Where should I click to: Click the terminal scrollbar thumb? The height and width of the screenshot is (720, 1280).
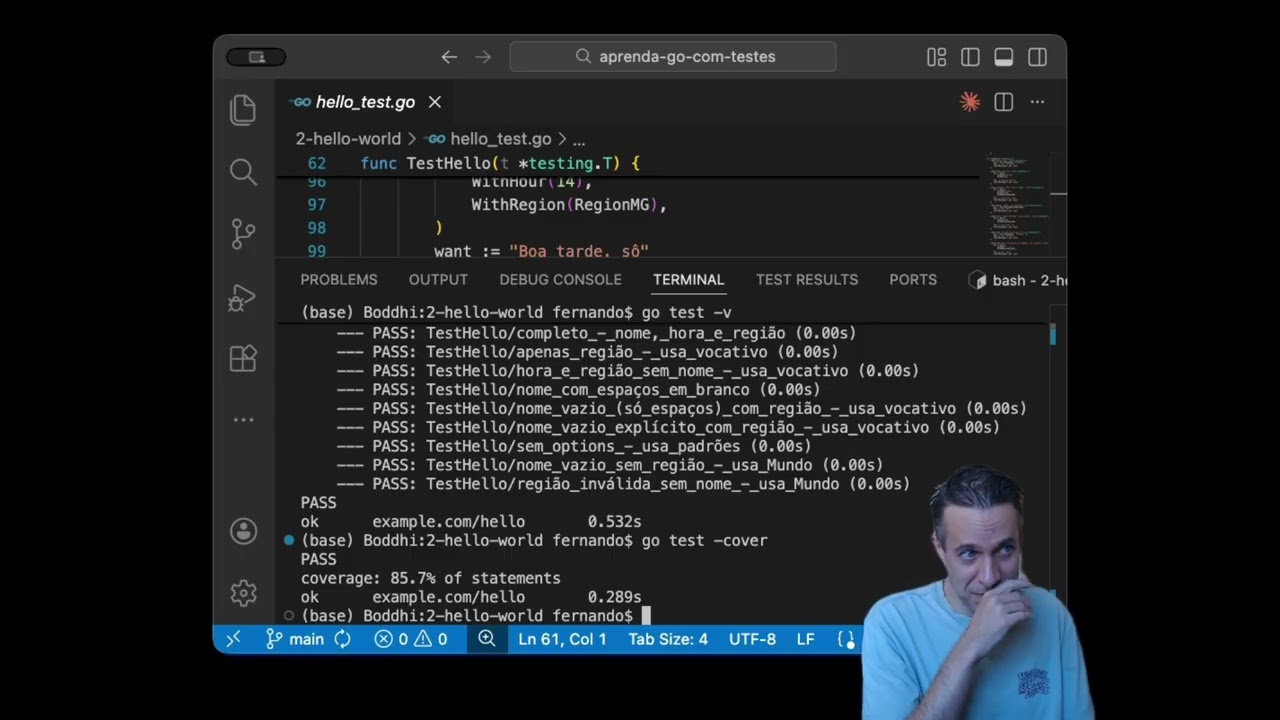[1052, 335]
